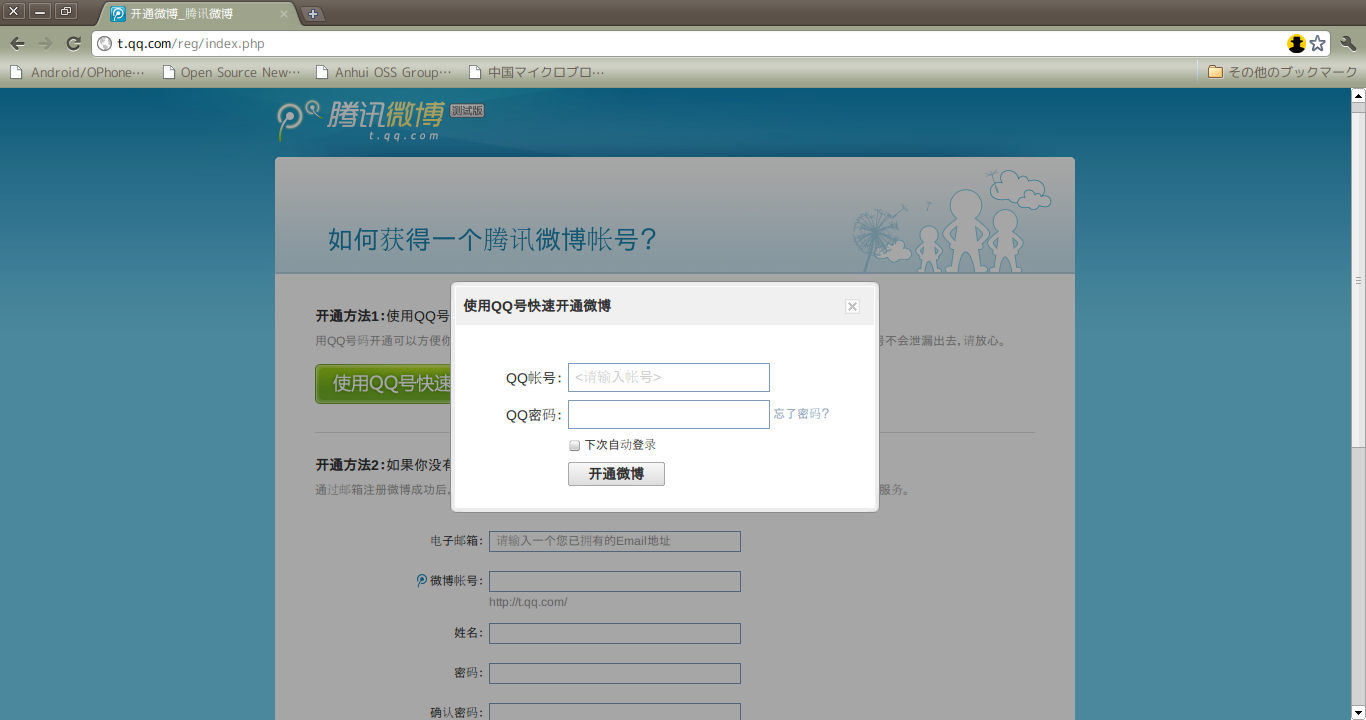Click the 密码 field below 姓名
1366x720 pixels.
coord(615,673)
